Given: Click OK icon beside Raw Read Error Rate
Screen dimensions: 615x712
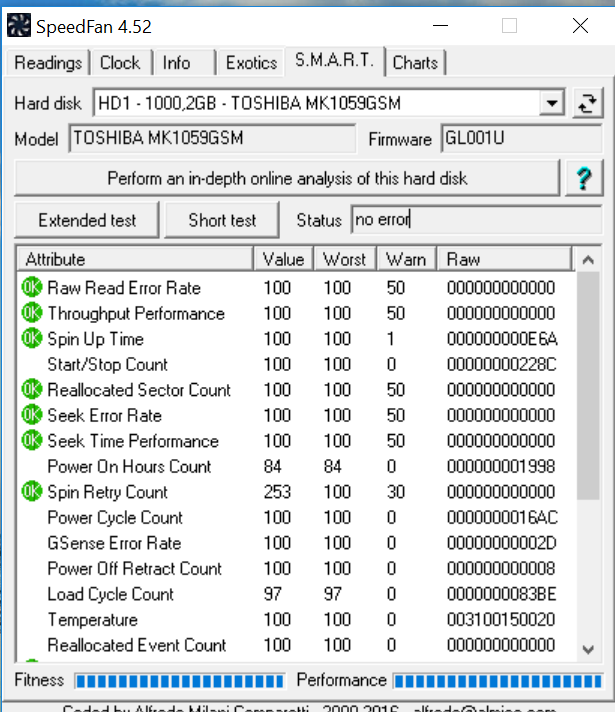Looking at the screenshot, I should click(x=32, y=288).
